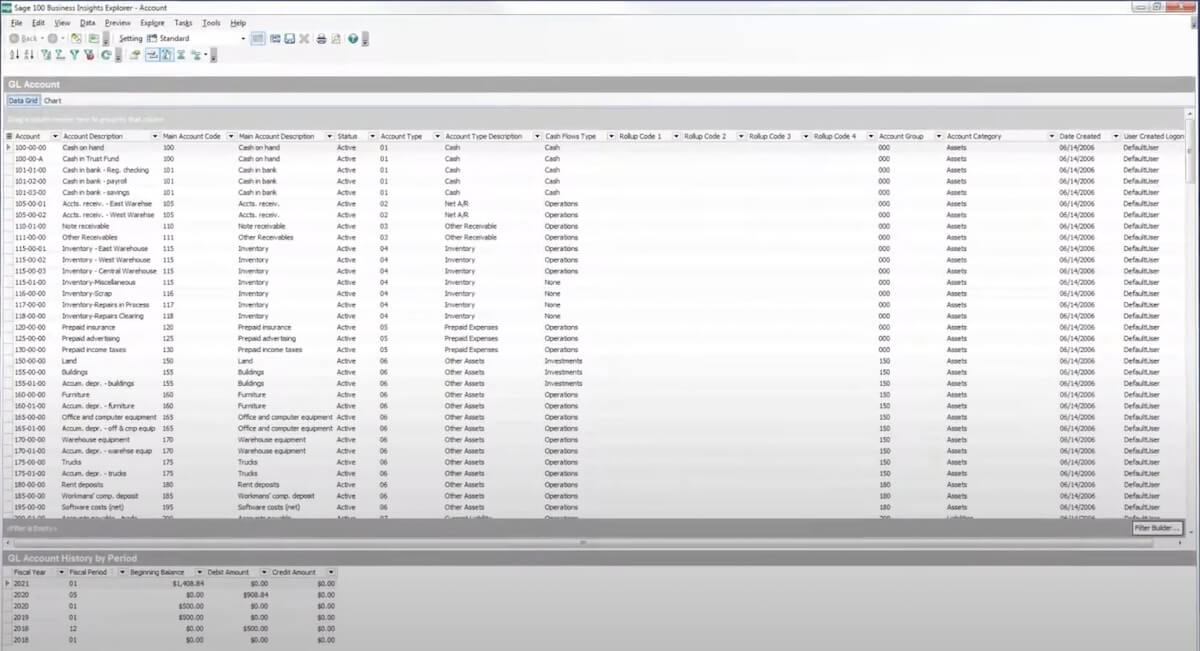Select row 195-00-00 Software costs (net)
The width and height of the screenshot is (1200, 651).
(x=594, y=507)
